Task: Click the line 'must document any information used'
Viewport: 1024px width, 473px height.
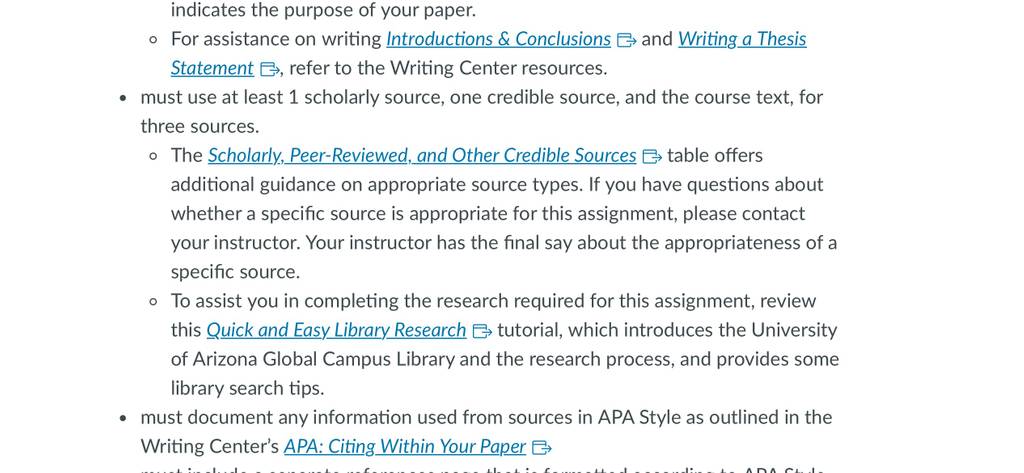Action: 487,417
